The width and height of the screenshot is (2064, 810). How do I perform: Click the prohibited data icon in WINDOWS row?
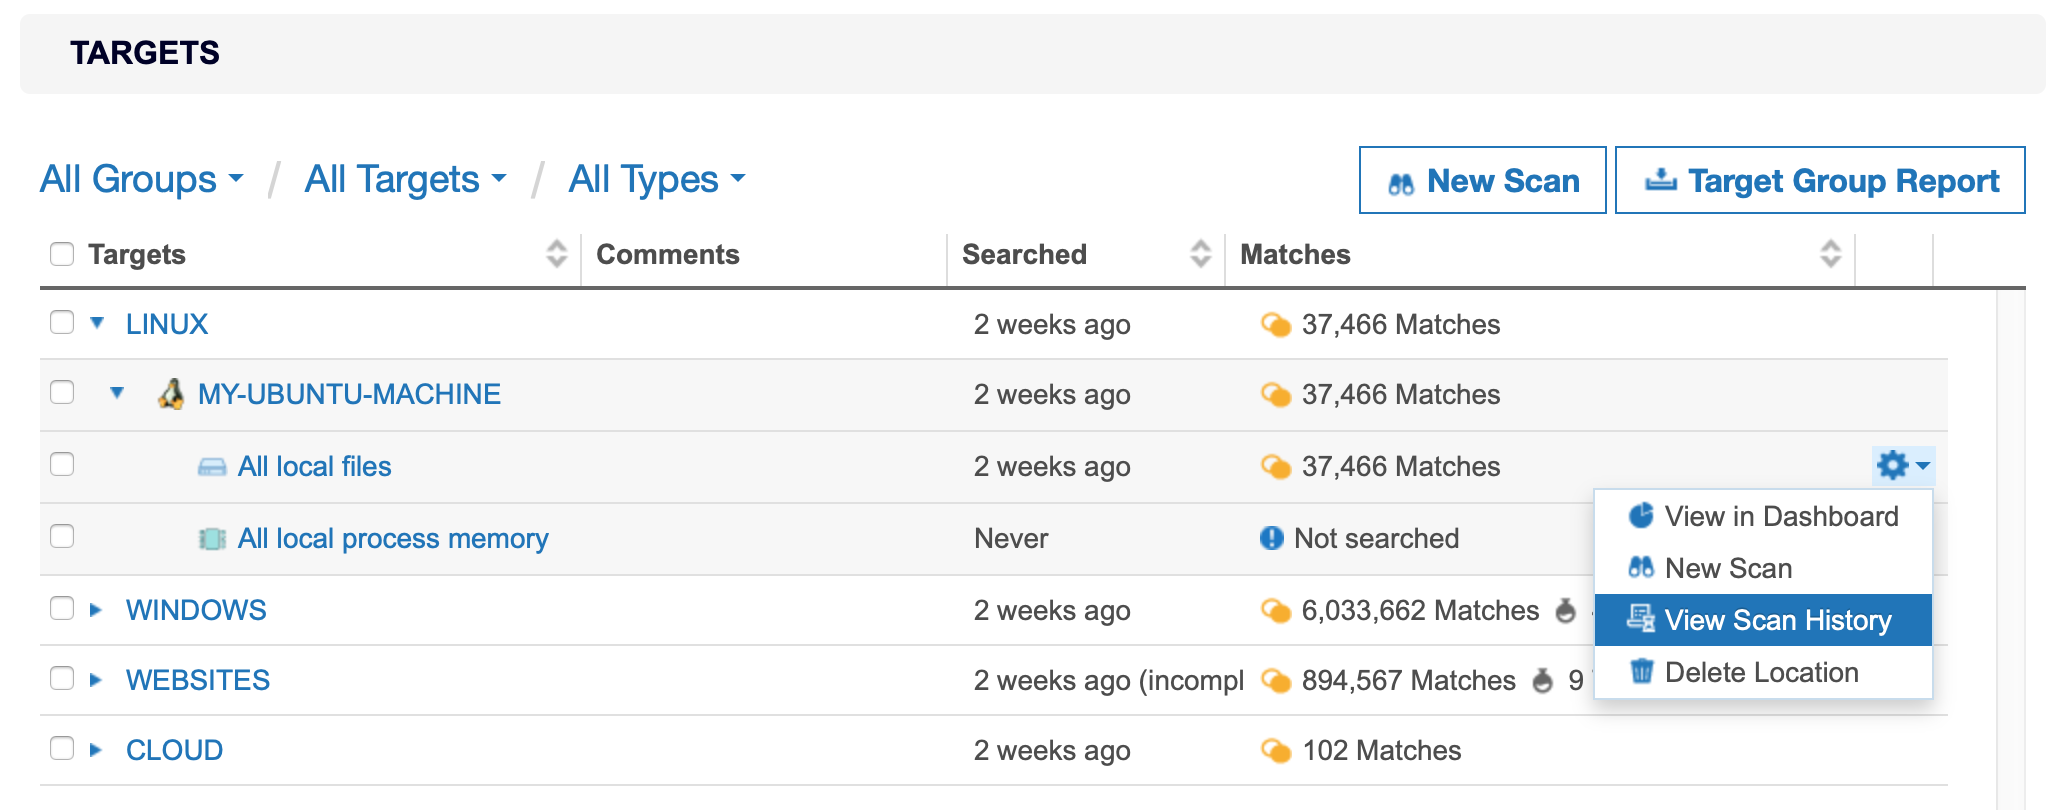[1566, 610]
